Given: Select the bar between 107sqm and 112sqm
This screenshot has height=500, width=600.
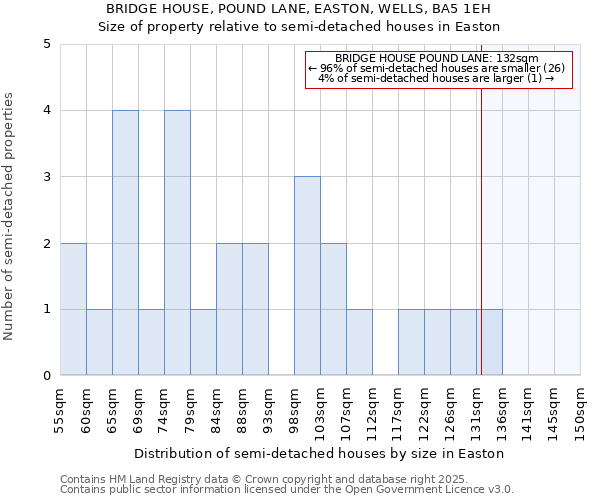Looking at the screenshot, I should point(359,342).
